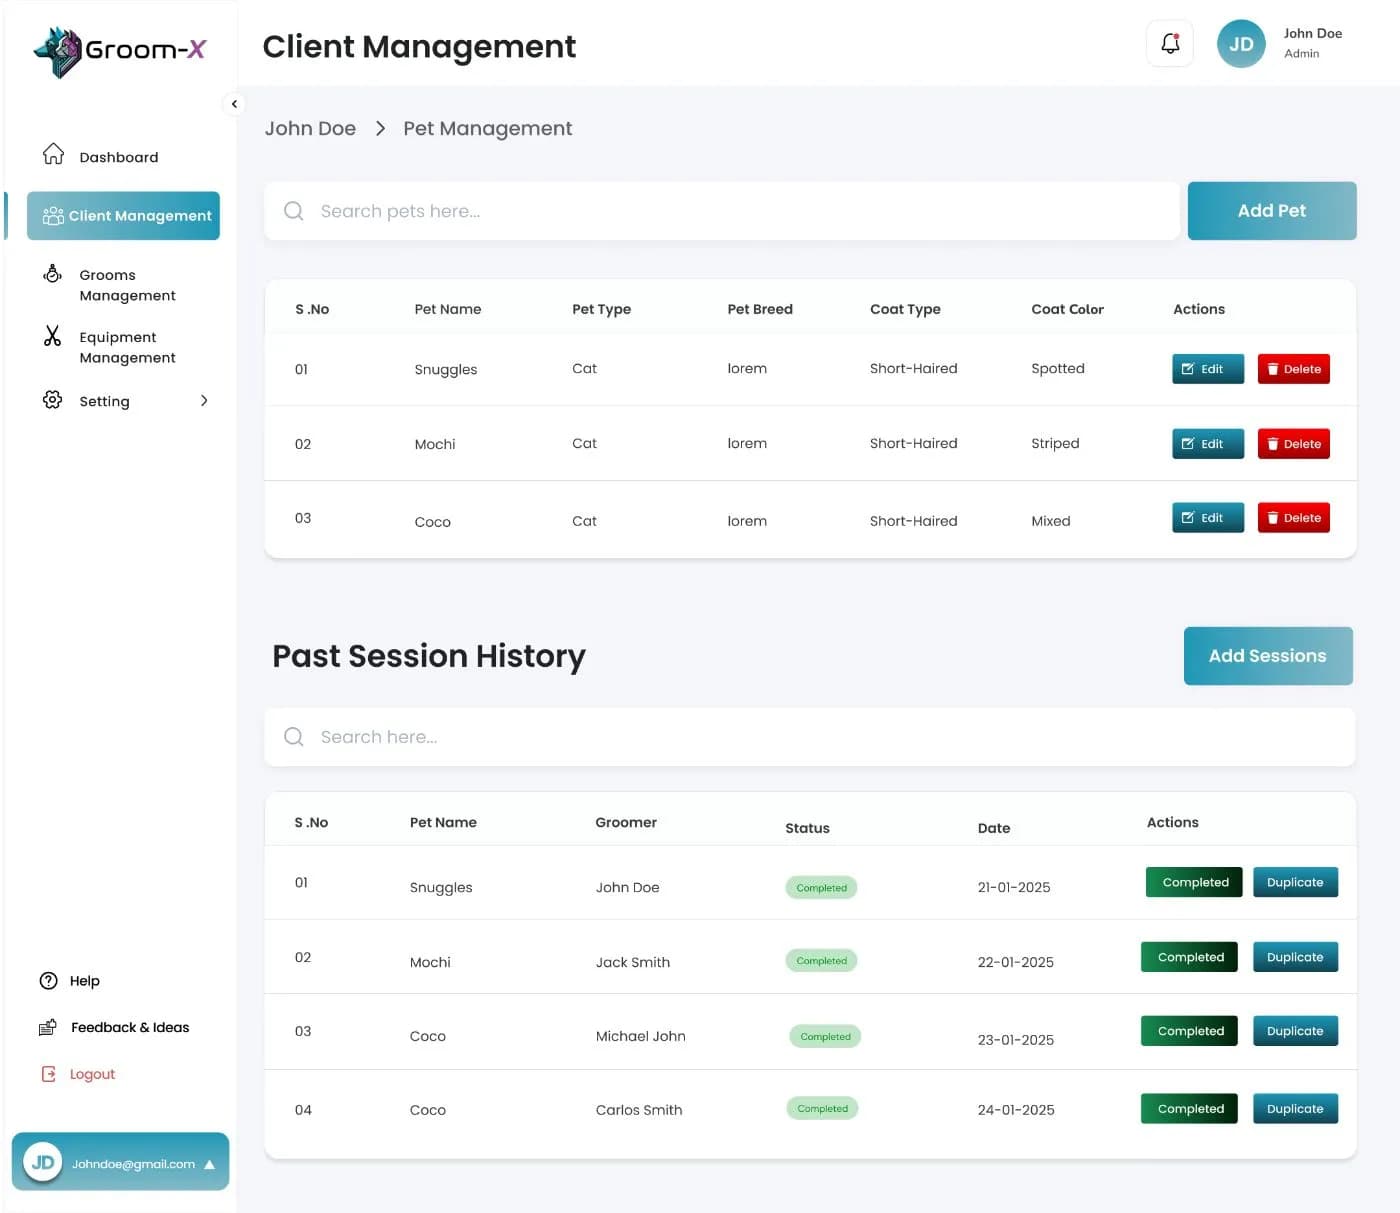Collapse the sidebar with the arrow toggle

(x=234, y=104)
